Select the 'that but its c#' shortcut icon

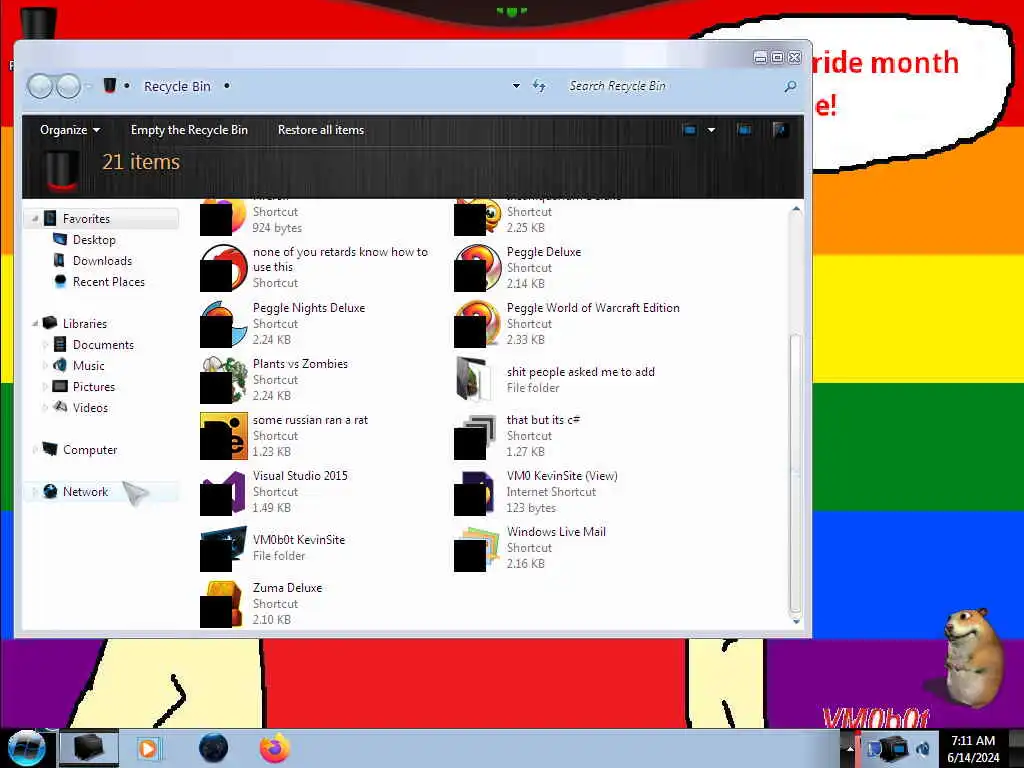tap(477, 436)
